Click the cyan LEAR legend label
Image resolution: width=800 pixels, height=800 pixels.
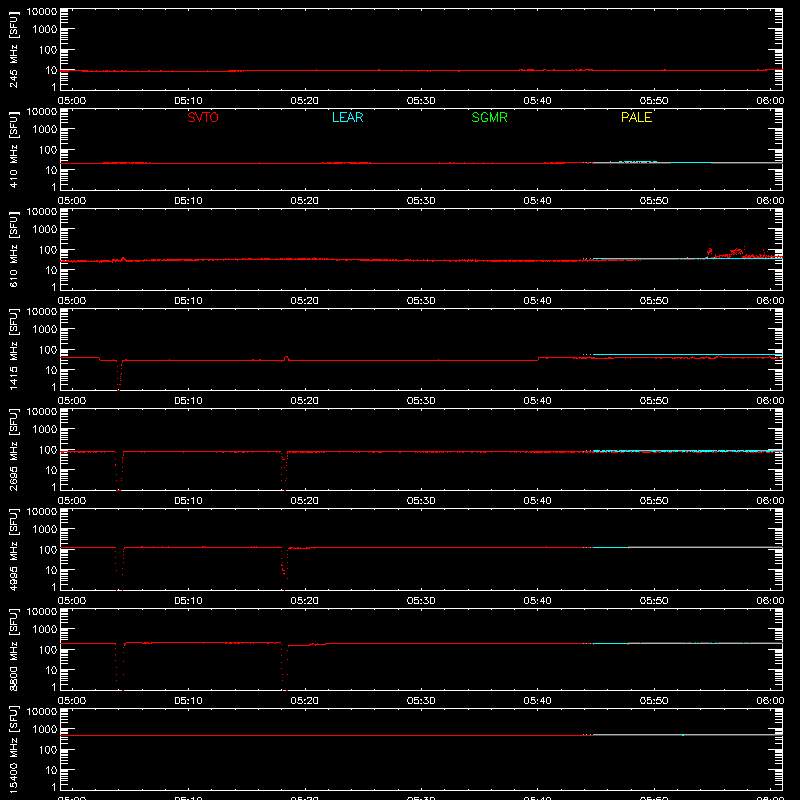coord(347,117)
